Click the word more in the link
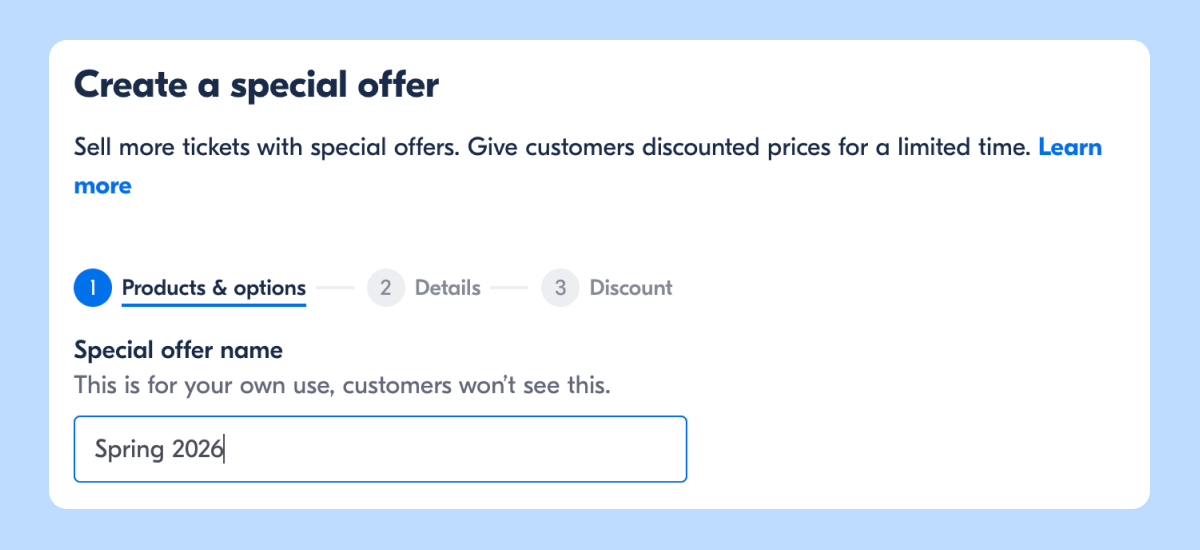Image resolution: width=1200 pixels, height=550 pixels. click(x=102, y=186)
